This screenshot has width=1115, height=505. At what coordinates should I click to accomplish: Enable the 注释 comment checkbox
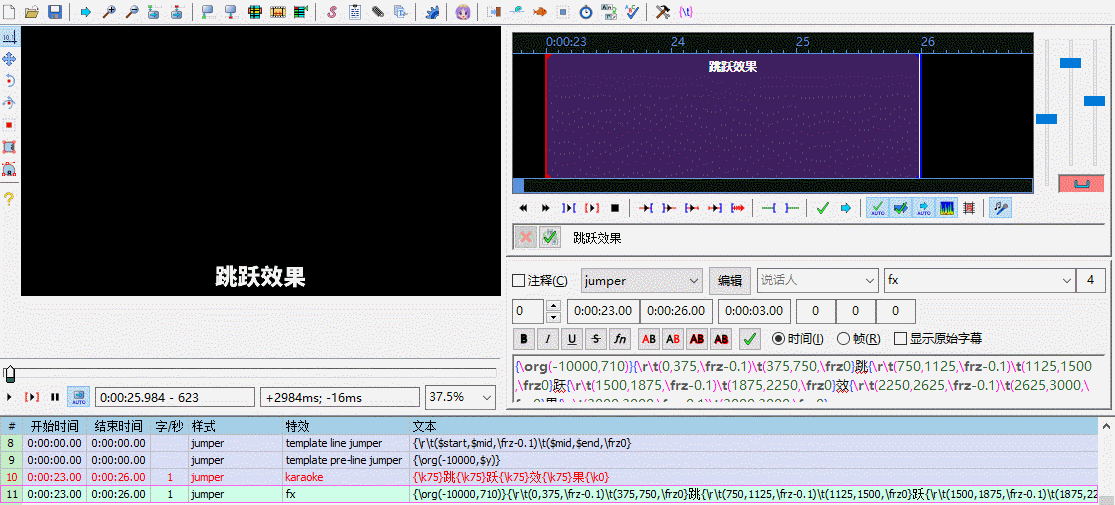(518, 281)
